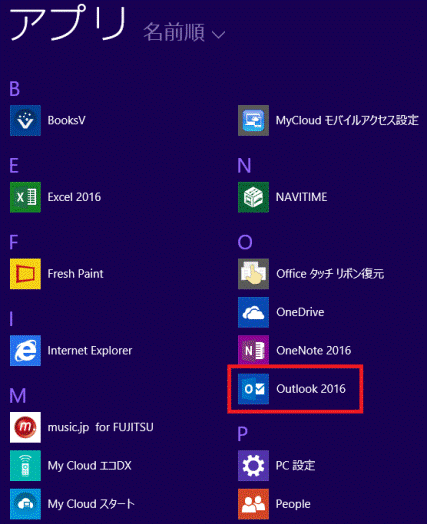
Task: Select the Fresh Paint label
Action: coord(76,274)
